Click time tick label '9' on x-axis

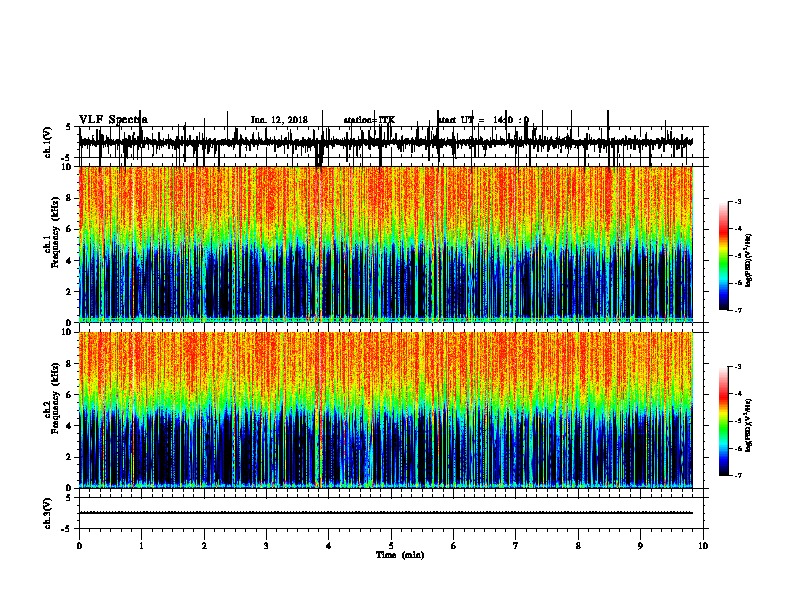click(x=640, y=546)
